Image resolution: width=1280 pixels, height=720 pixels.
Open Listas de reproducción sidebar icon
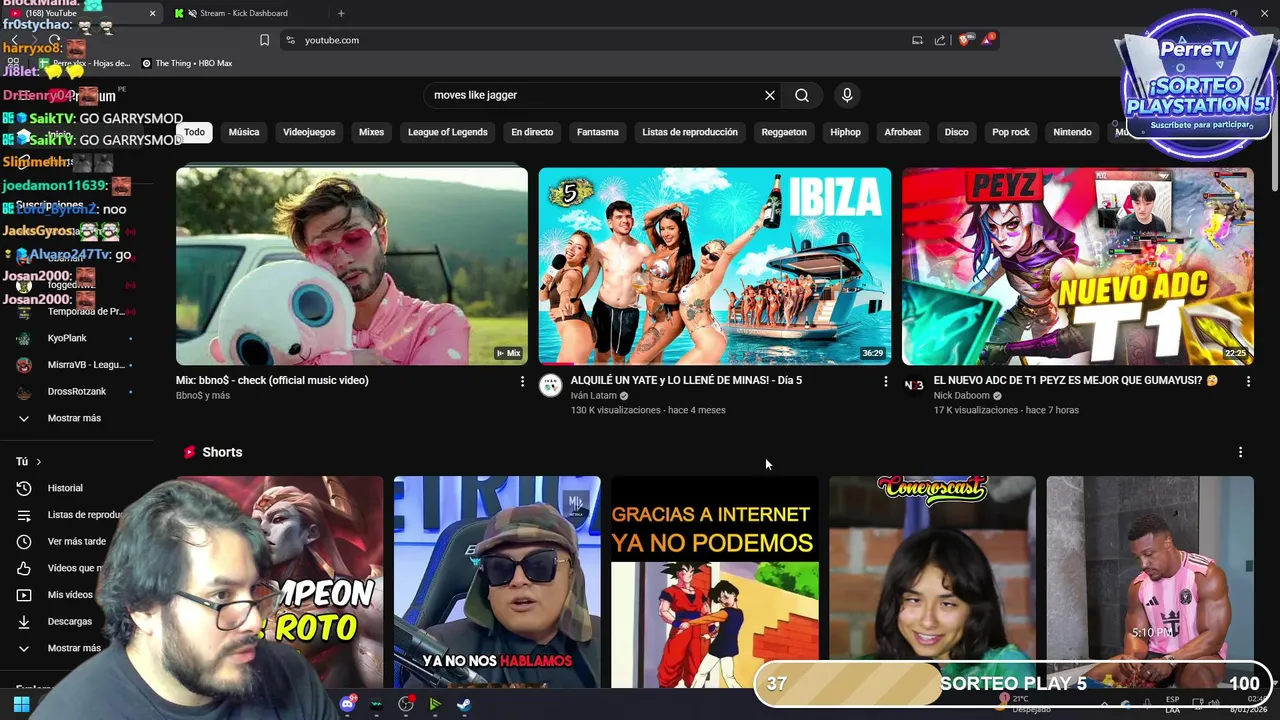24,515
